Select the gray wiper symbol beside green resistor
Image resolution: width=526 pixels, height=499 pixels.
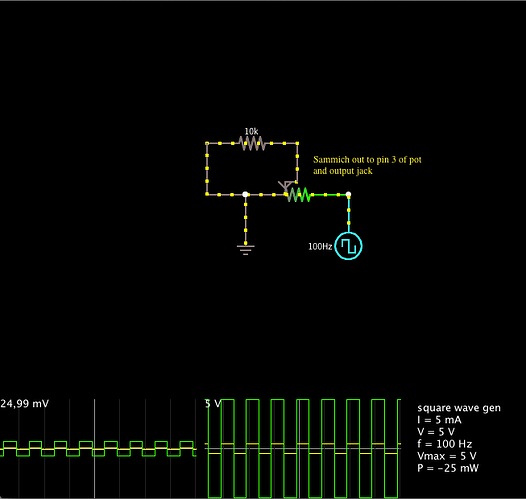[x=285, y=186]
